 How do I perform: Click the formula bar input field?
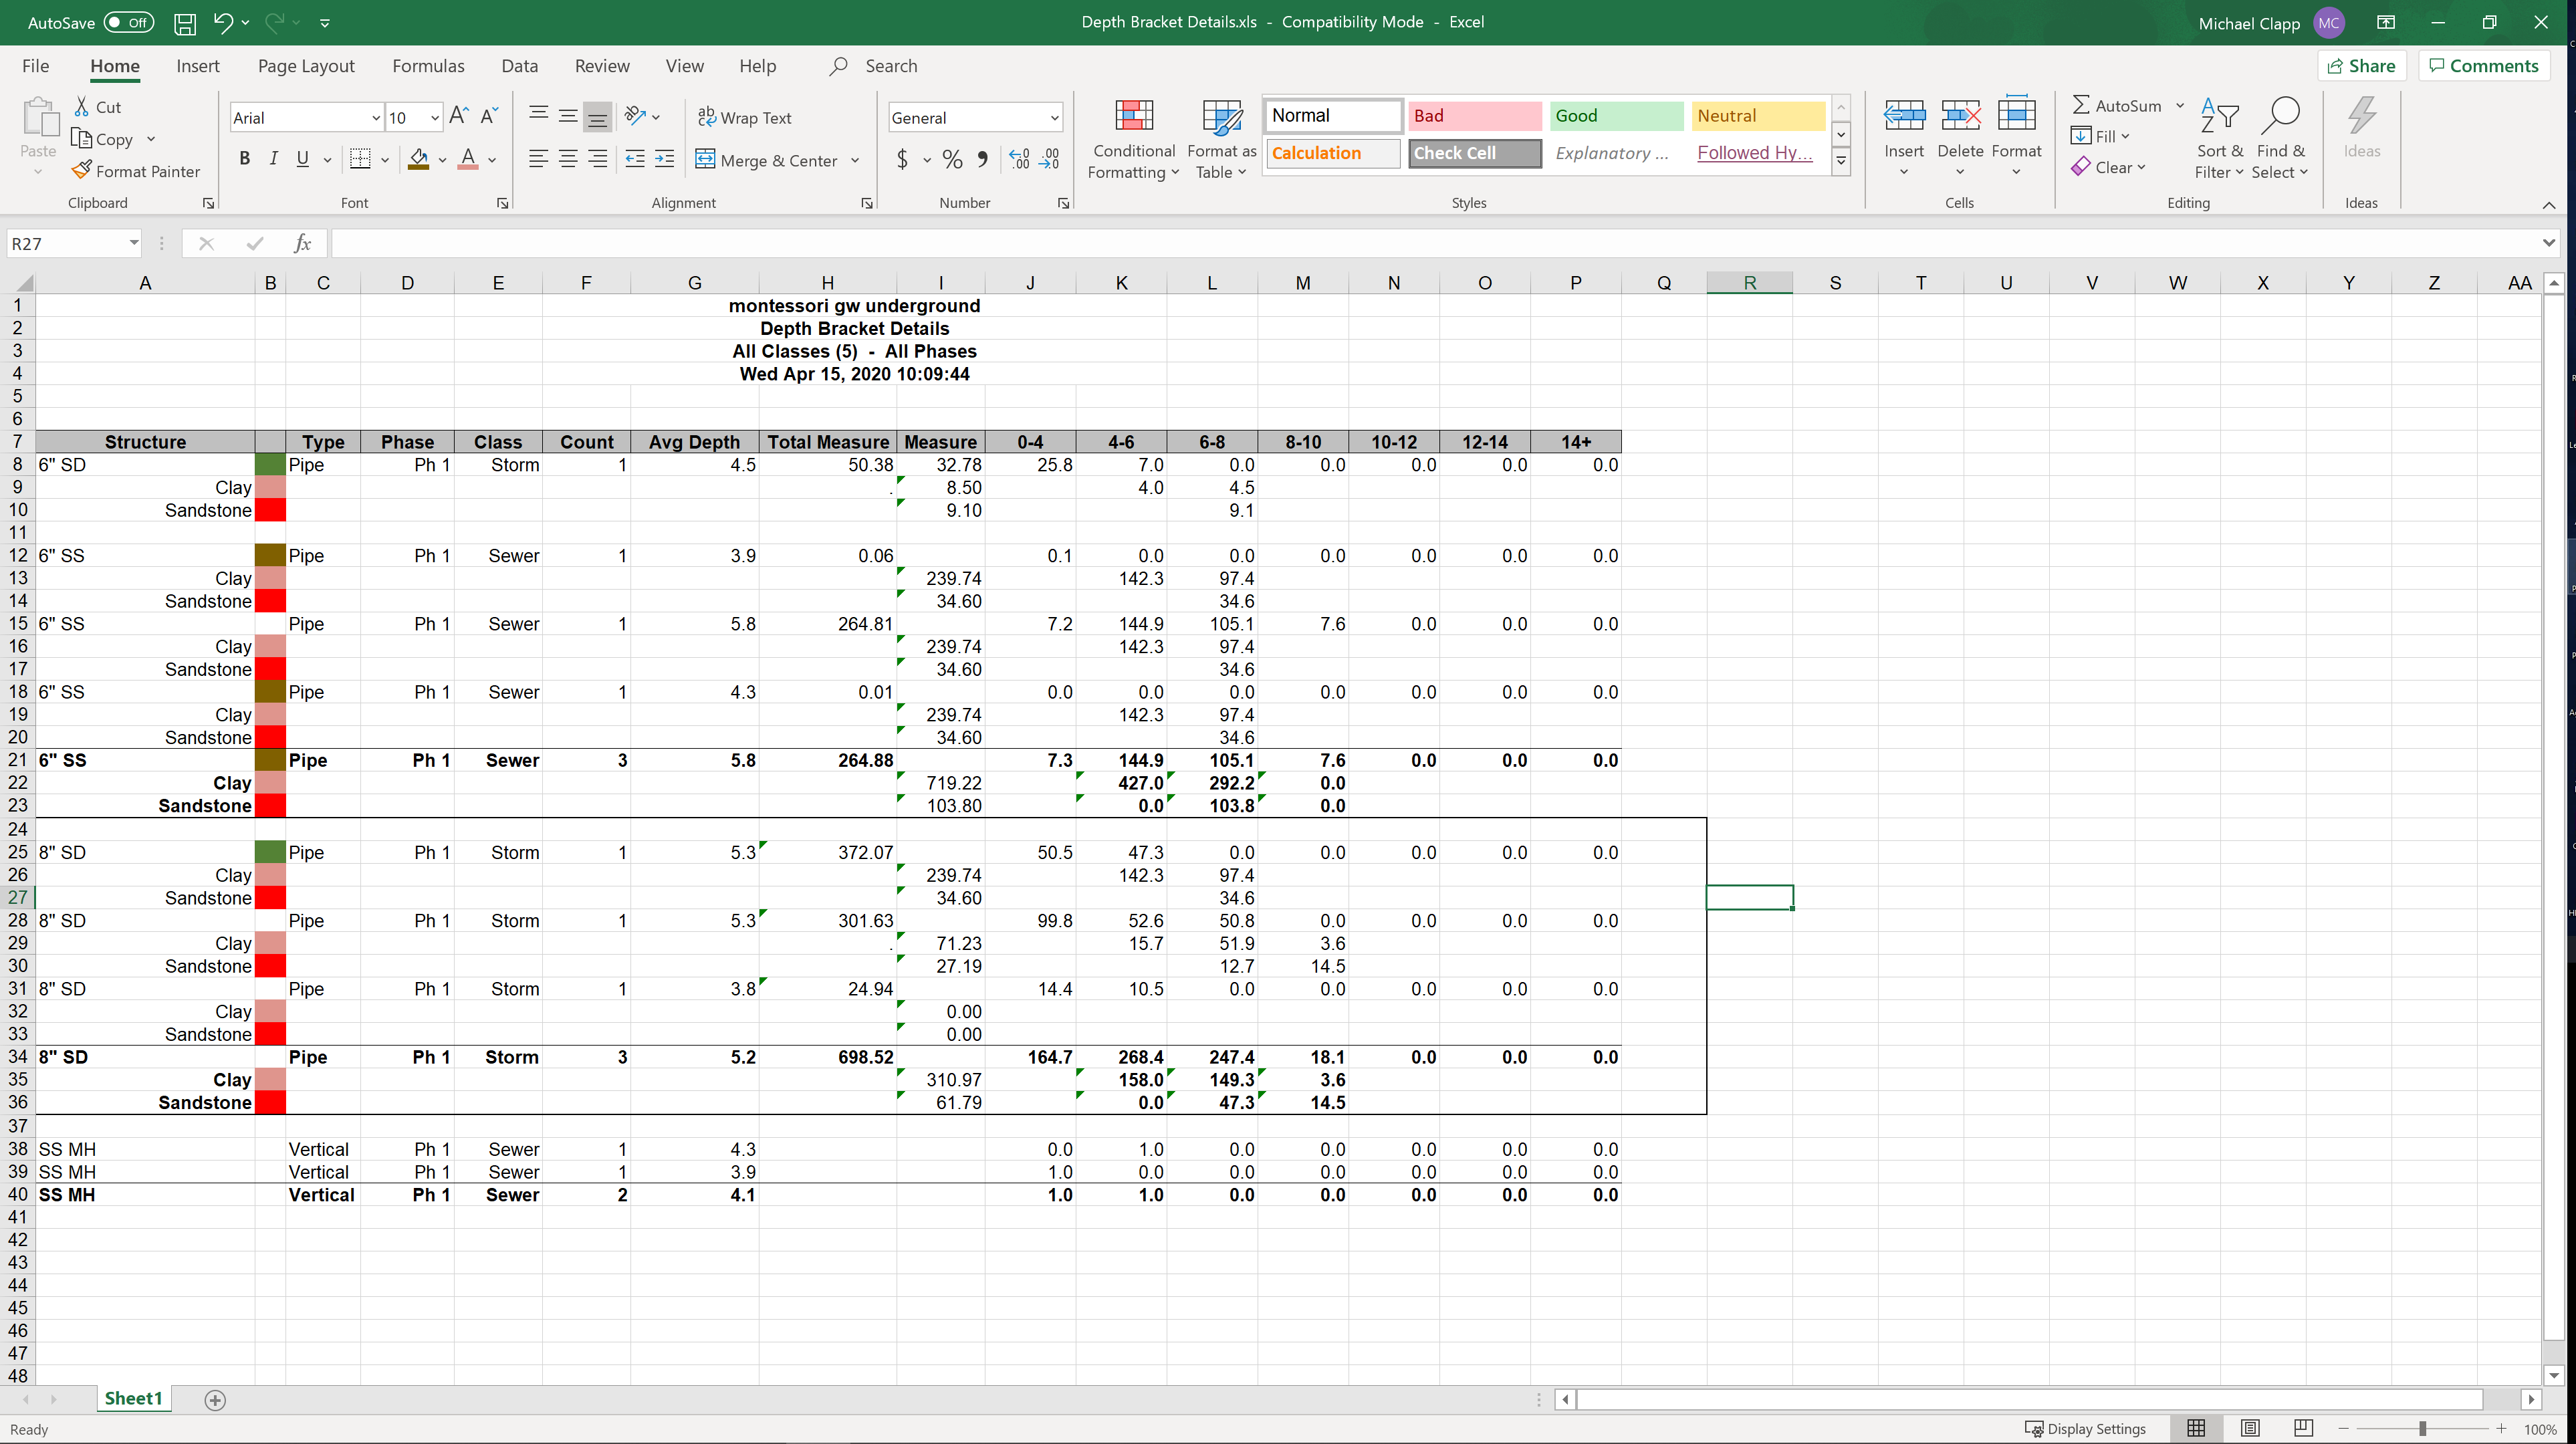(1400, 243)
